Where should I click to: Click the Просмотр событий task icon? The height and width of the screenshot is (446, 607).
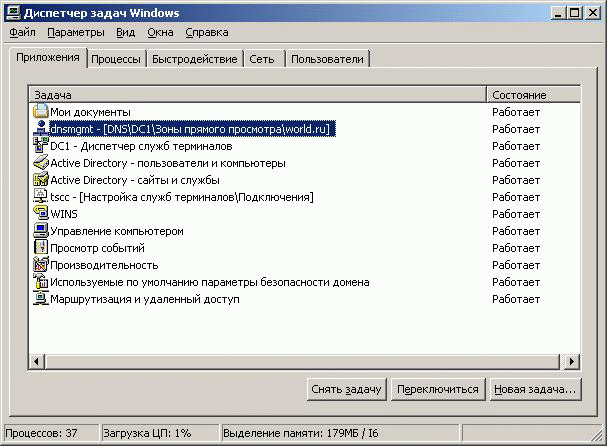[x=41, y=248]
